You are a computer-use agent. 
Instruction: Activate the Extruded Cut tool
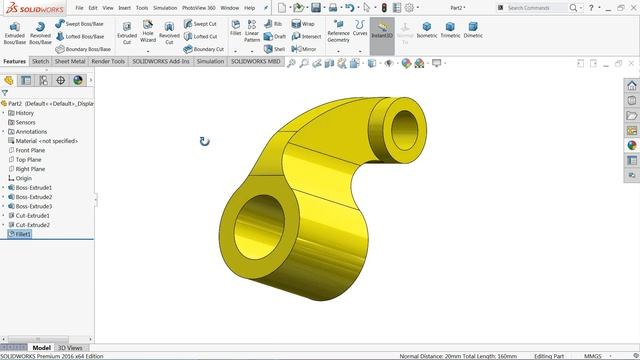[x=127, y=33]
